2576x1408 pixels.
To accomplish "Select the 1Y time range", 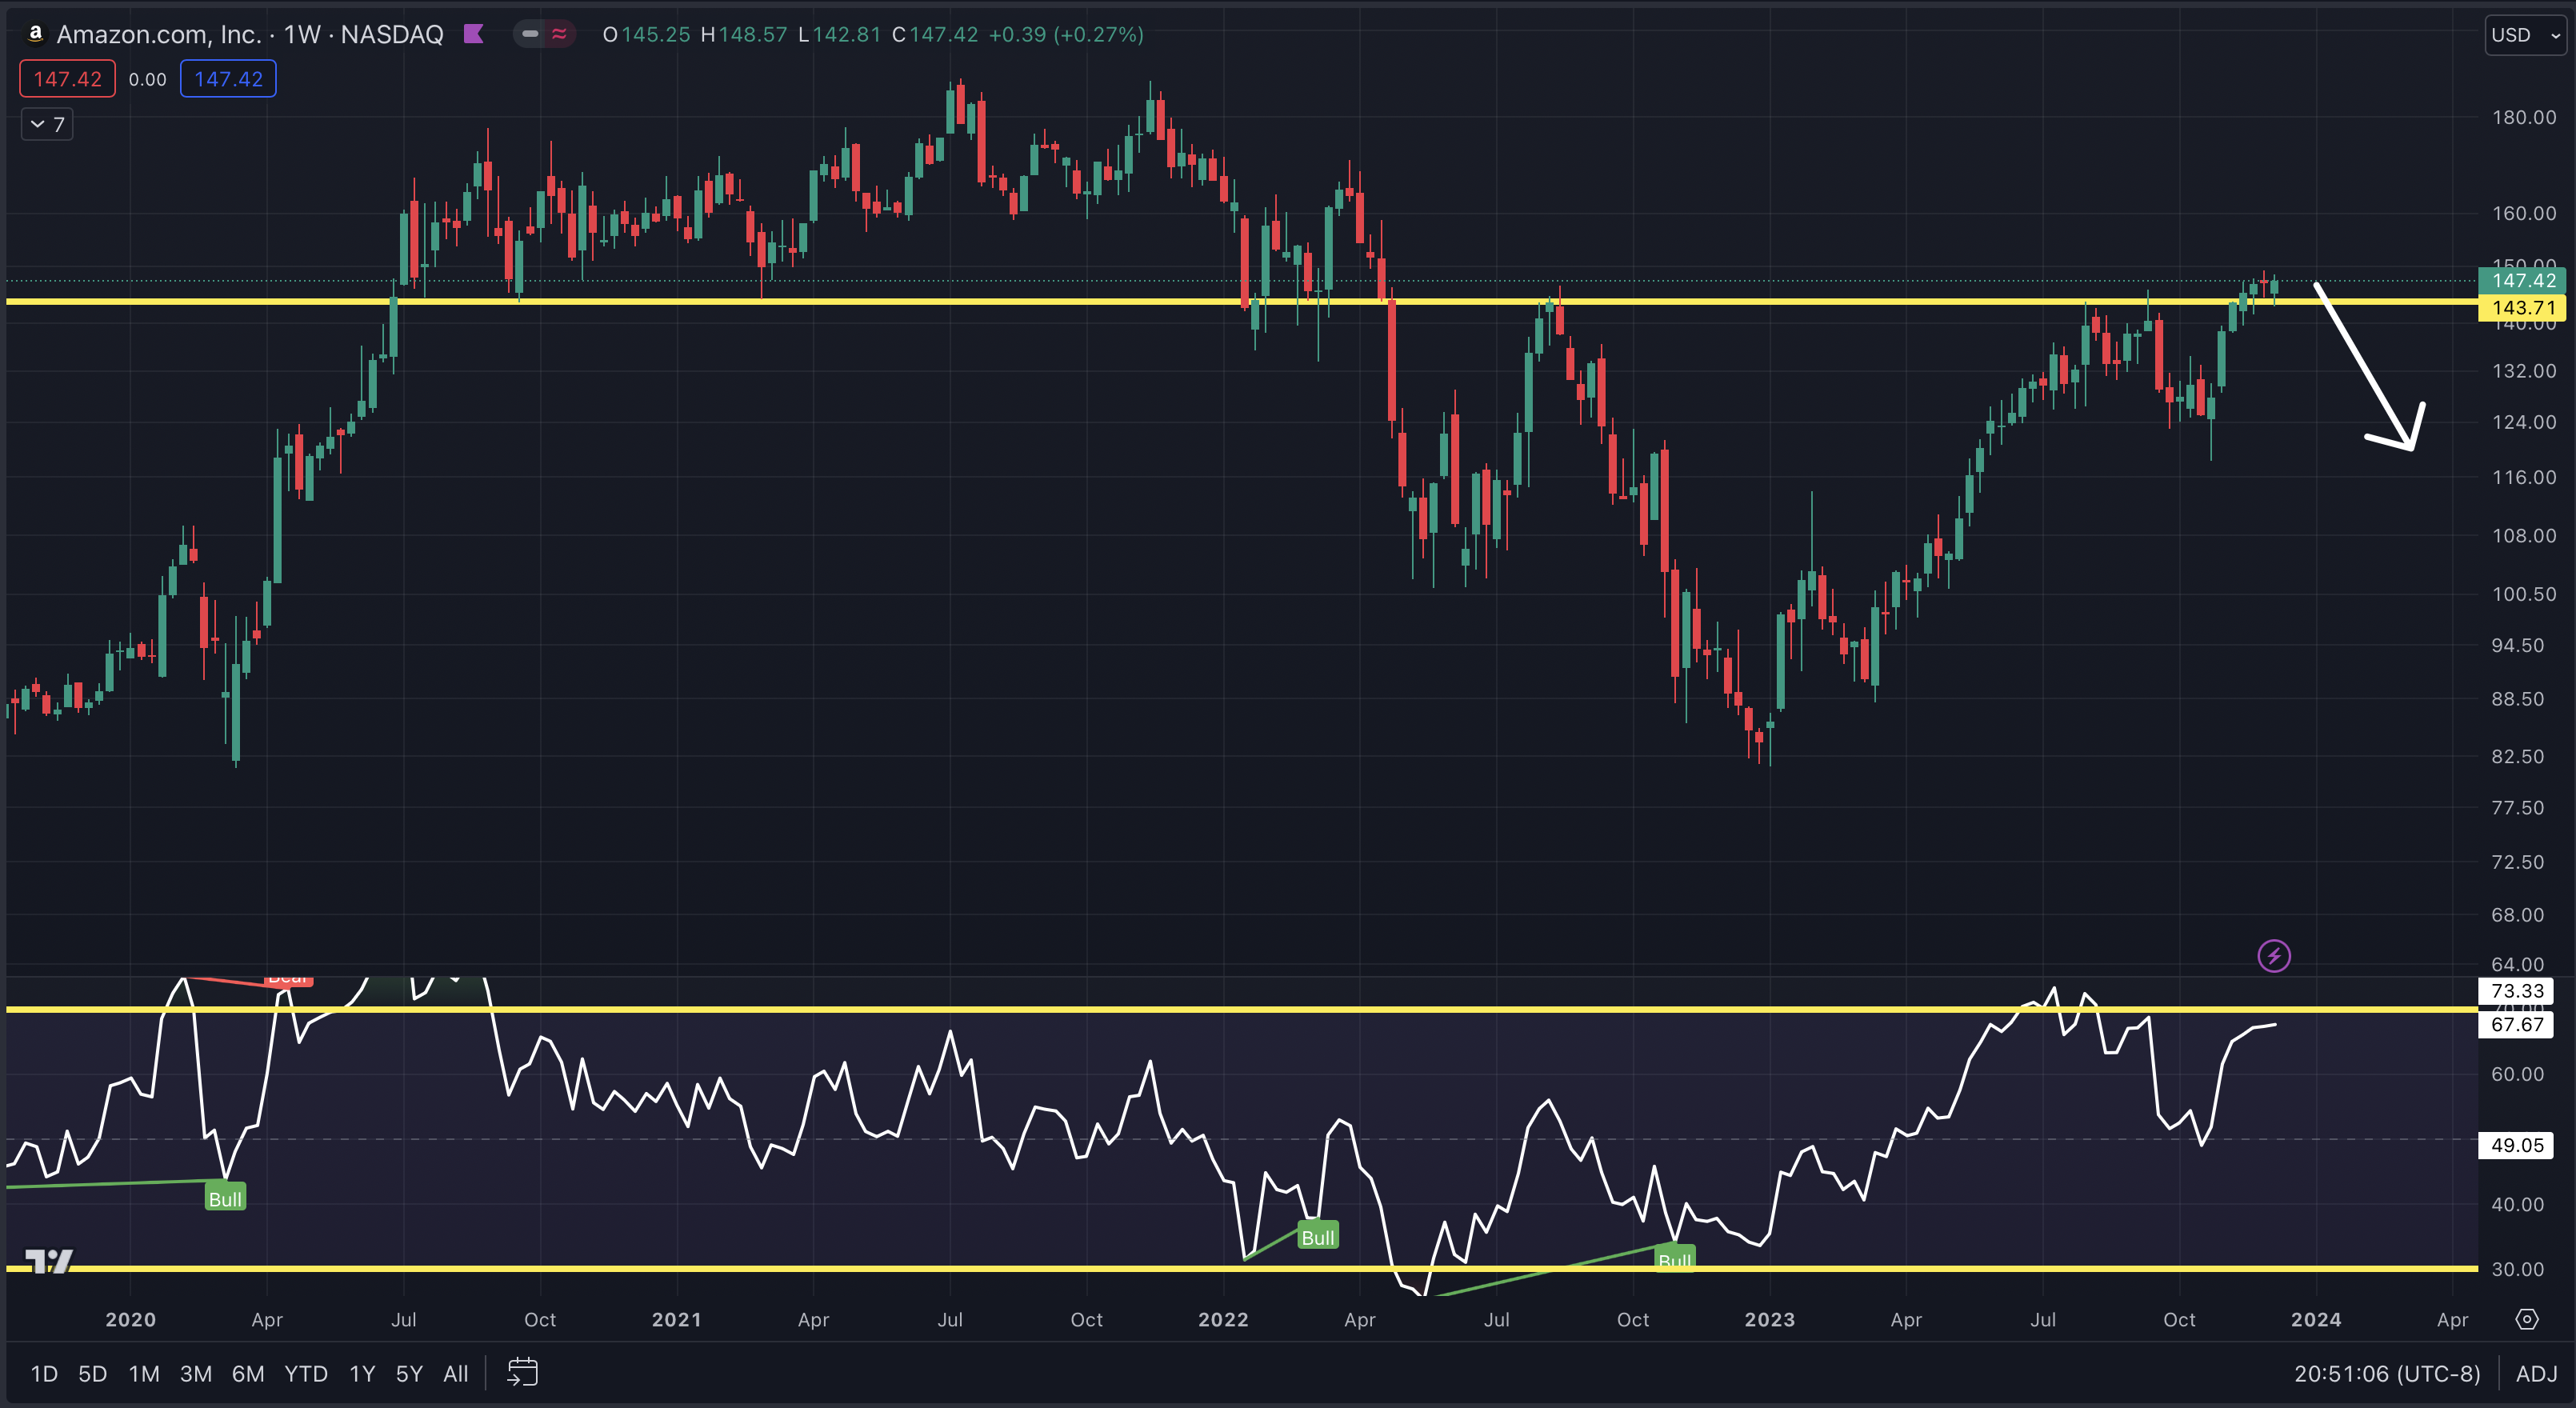I will click(x=362, y=1374).
